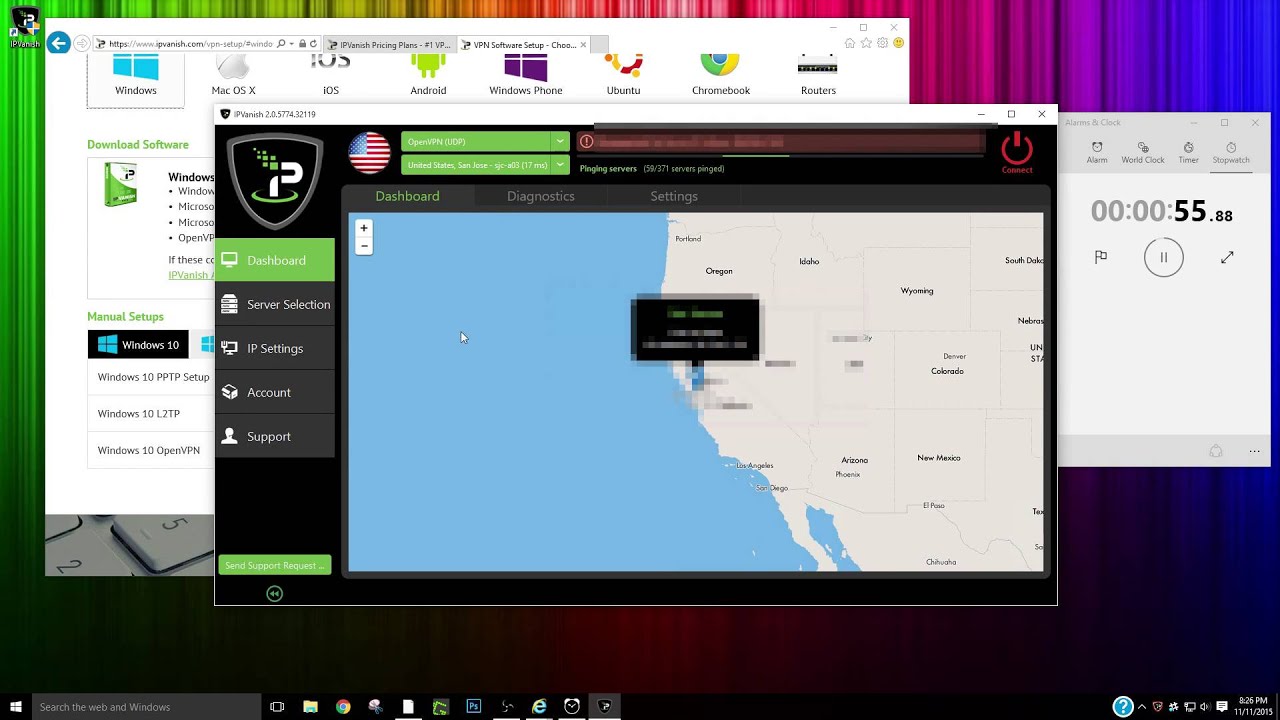Select Stopwatch in Alarms & Clock

point(1231,152)
